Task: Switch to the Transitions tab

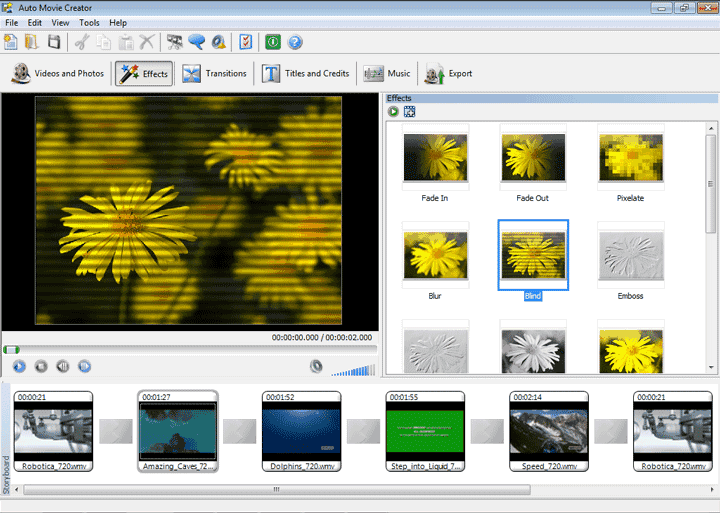Action: click(x=215, y=73)
